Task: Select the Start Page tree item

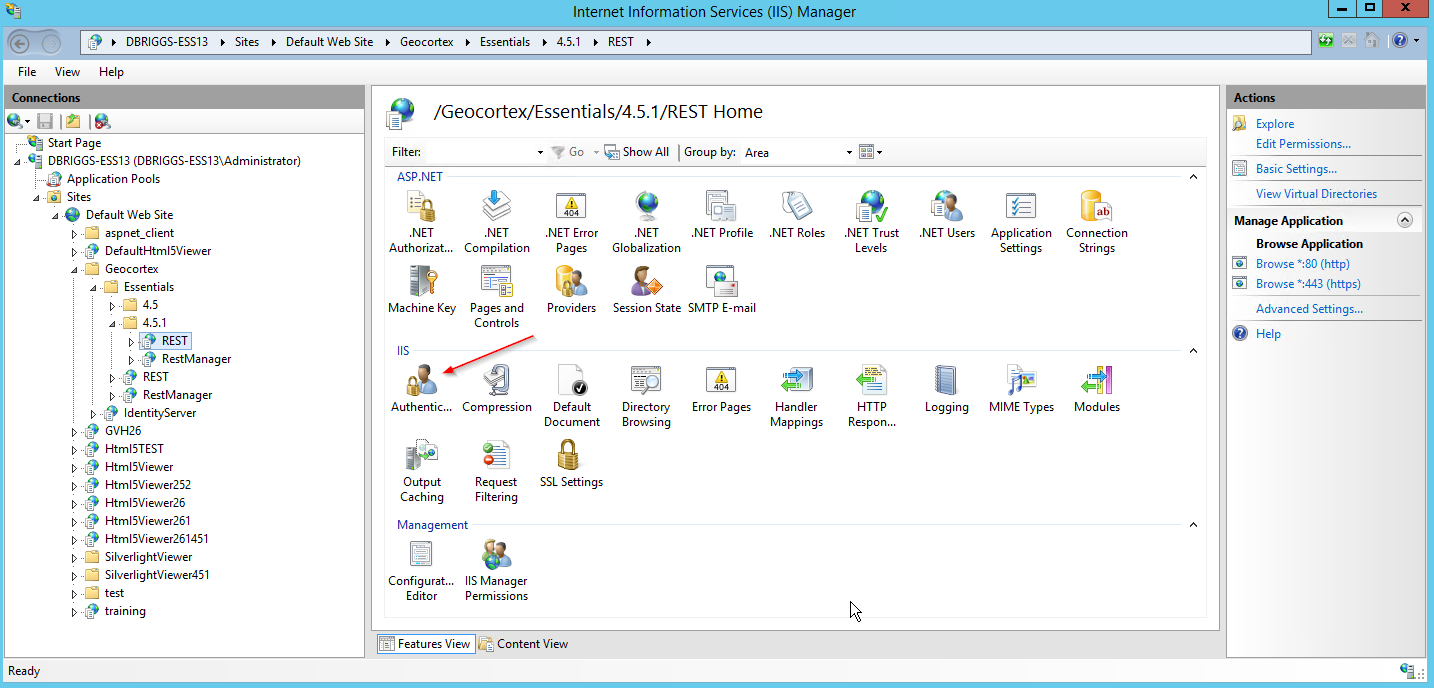Action: point(74,143)
